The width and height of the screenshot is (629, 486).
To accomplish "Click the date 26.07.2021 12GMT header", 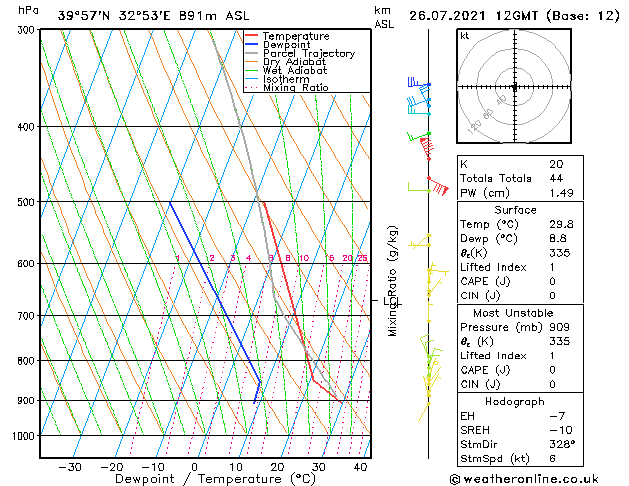I will (473, 16).
